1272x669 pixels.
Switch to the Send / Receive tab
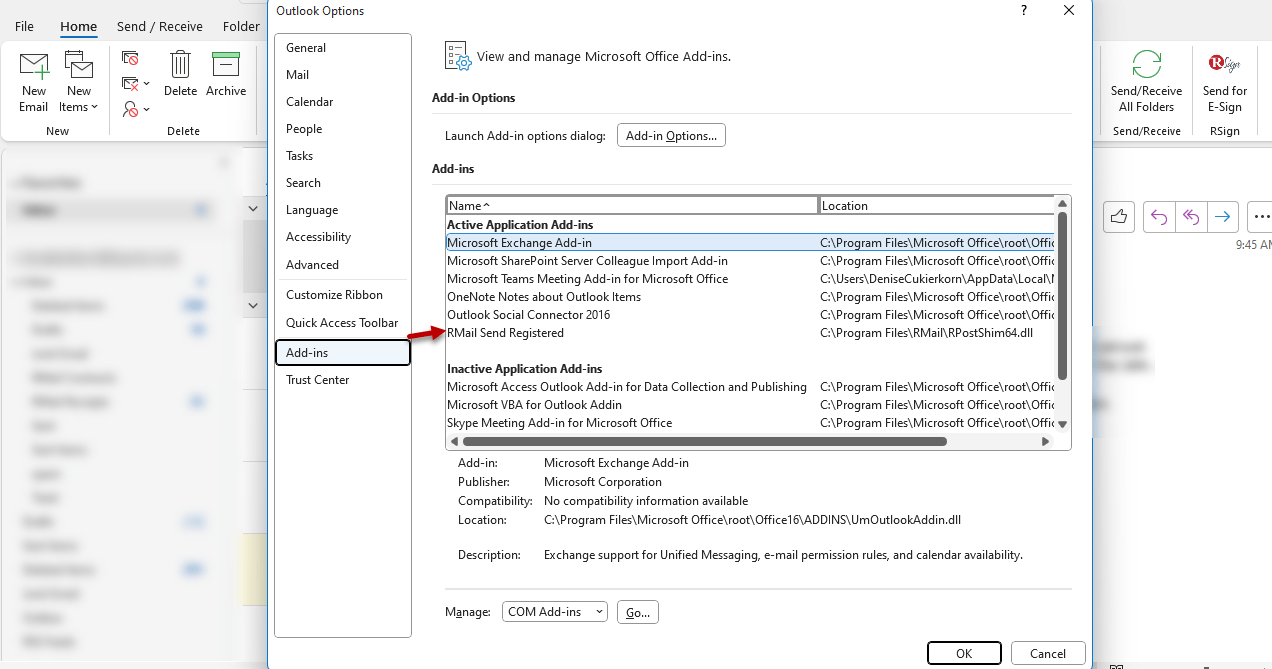[160, 26]
